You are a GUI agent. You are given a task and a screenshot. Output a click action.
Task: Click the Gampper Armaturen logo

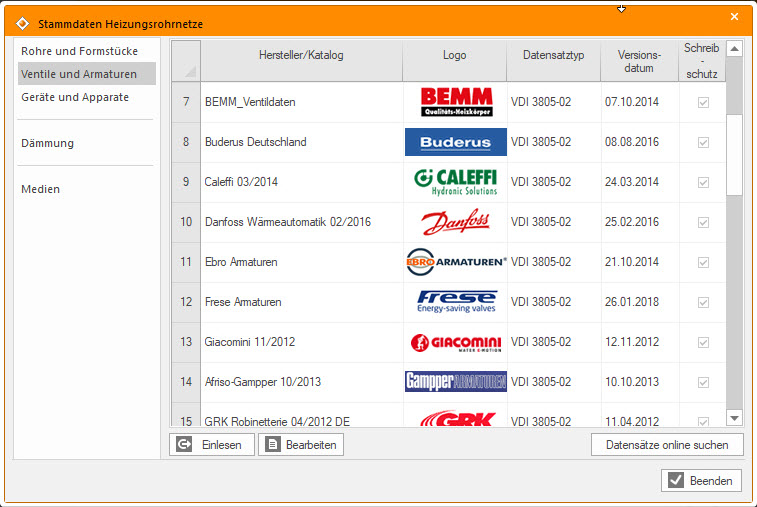(455, 382)
